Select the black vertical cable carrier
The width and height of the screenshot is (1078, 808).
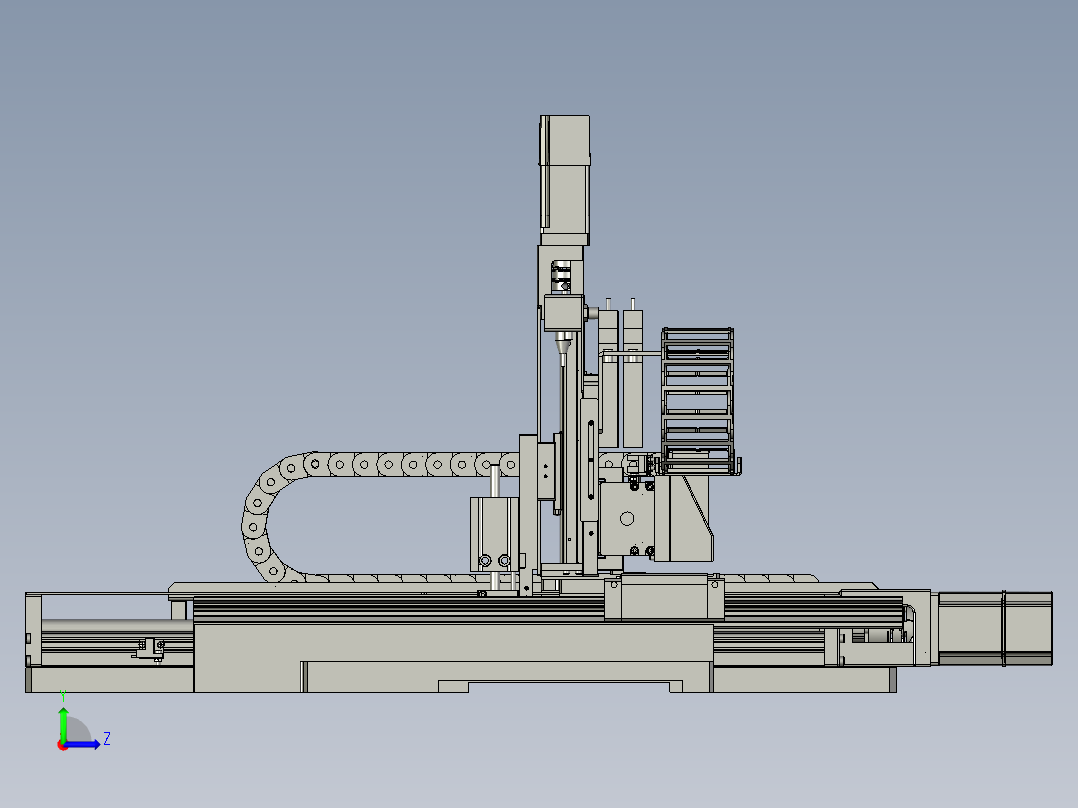tap(697, 401)
